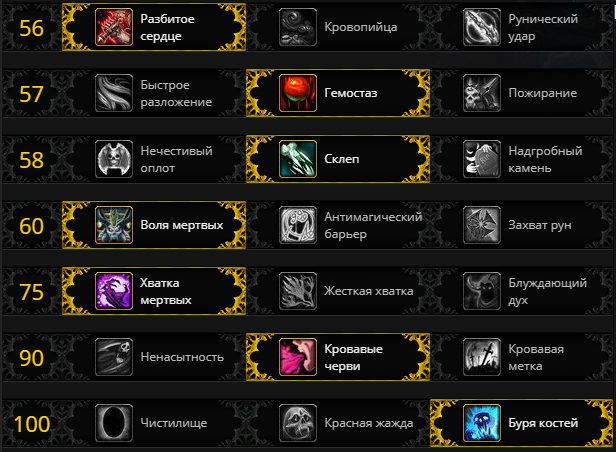Image resolution: width=616 pixels, height=452 pixels.
Task: Select the Разбитое сердце talent icon
Action: coord(114,27)
